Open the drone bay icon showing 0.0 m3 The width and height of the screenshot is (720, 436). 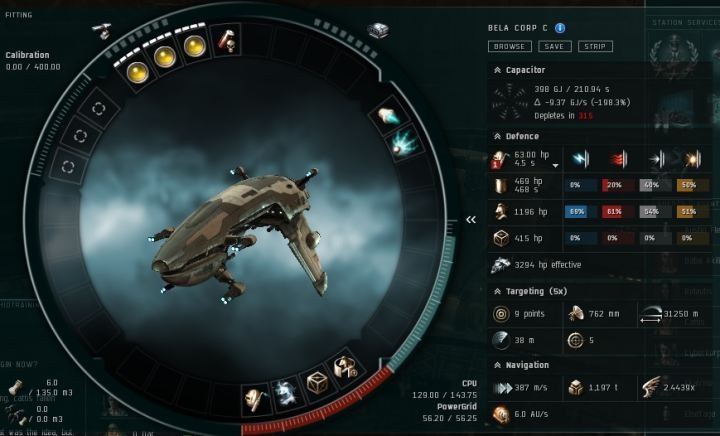click(x=16, y=414)
